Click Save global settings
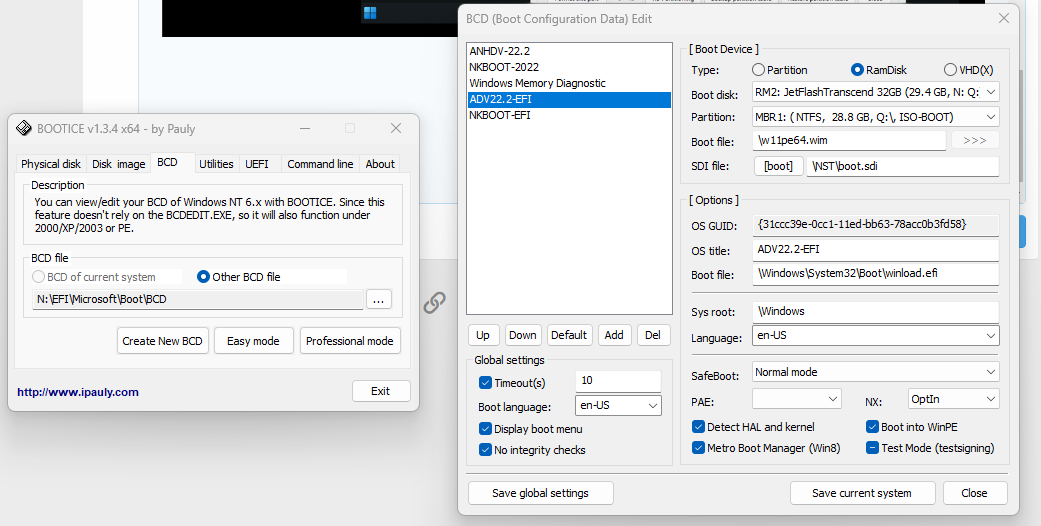 540,493
